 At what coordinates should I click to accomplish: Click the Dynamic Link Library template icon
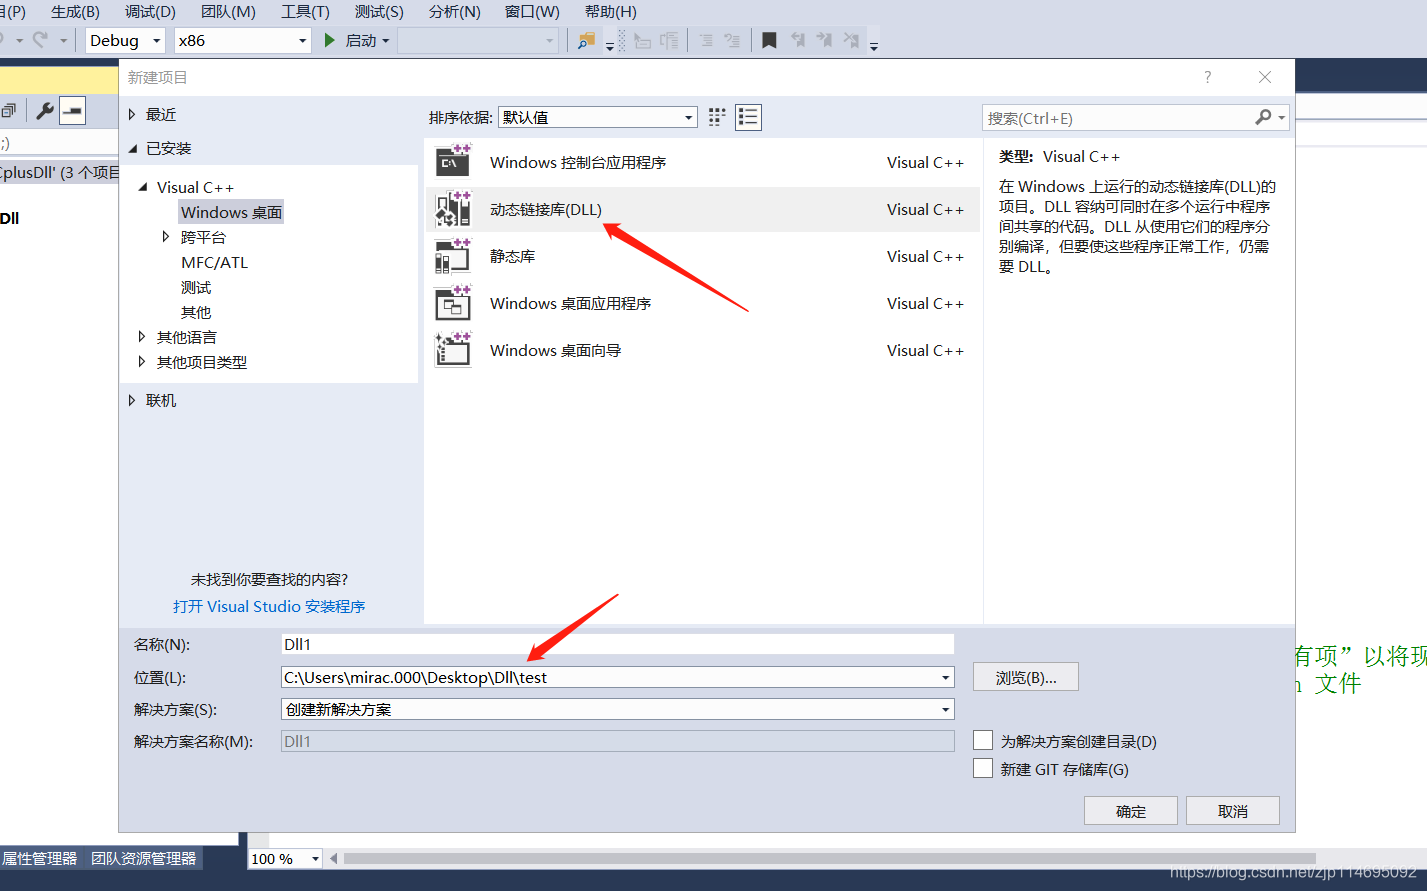(x=453, y=209)
